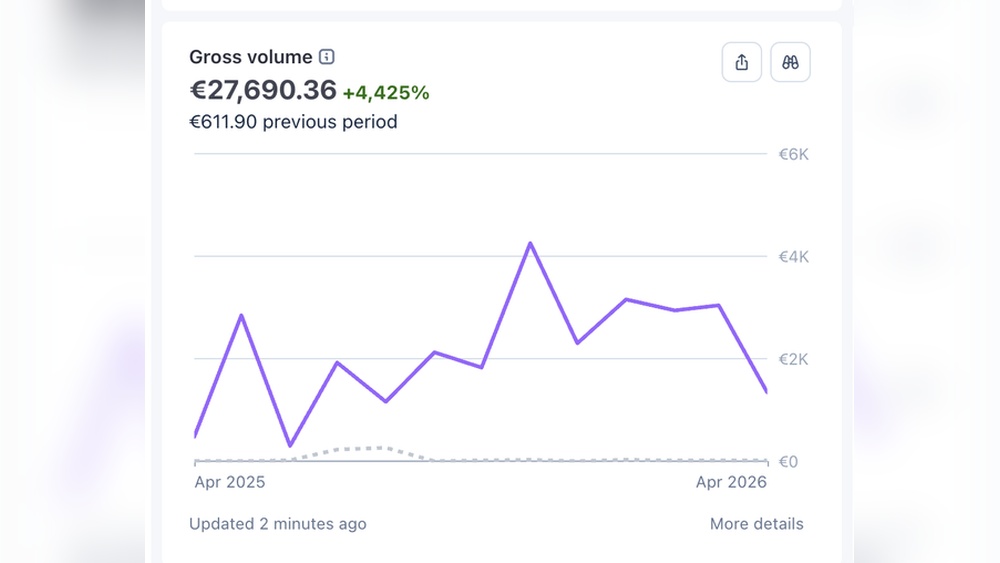
Task: Click the €611.90 previous period text
Action: (x=293, y=122)
